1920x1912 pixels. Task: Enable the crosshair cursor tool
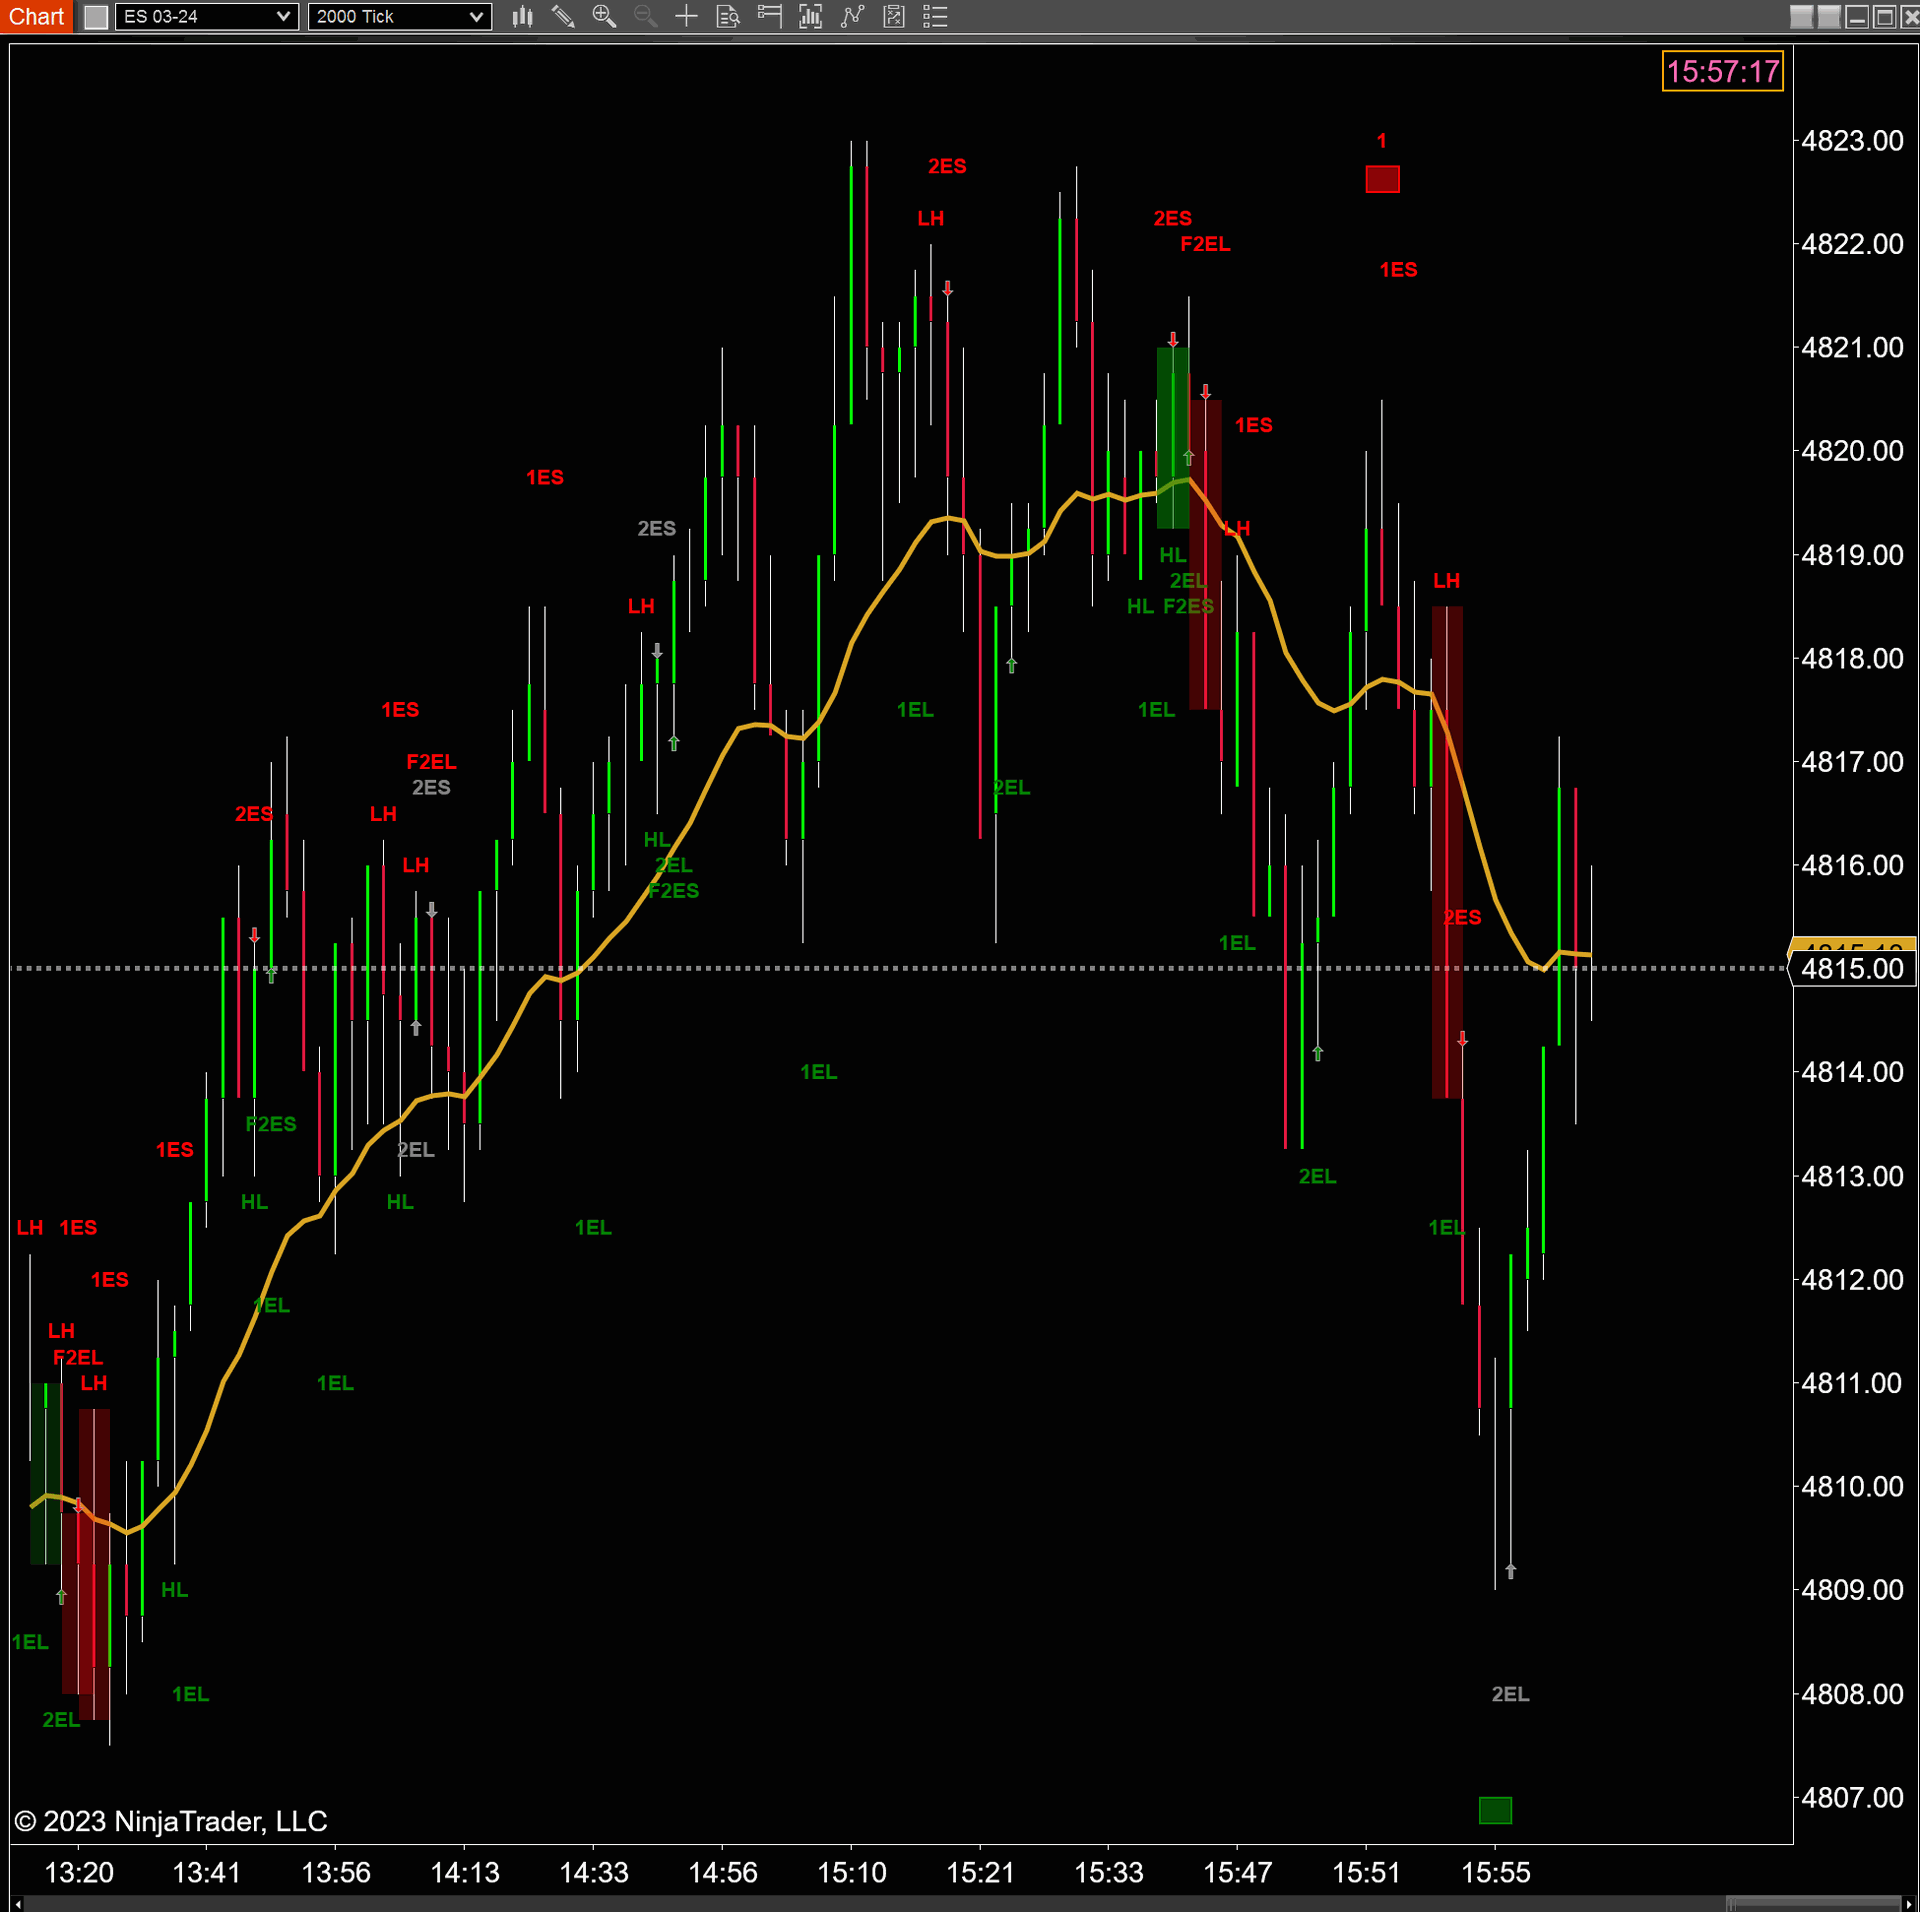coord(686,16)
